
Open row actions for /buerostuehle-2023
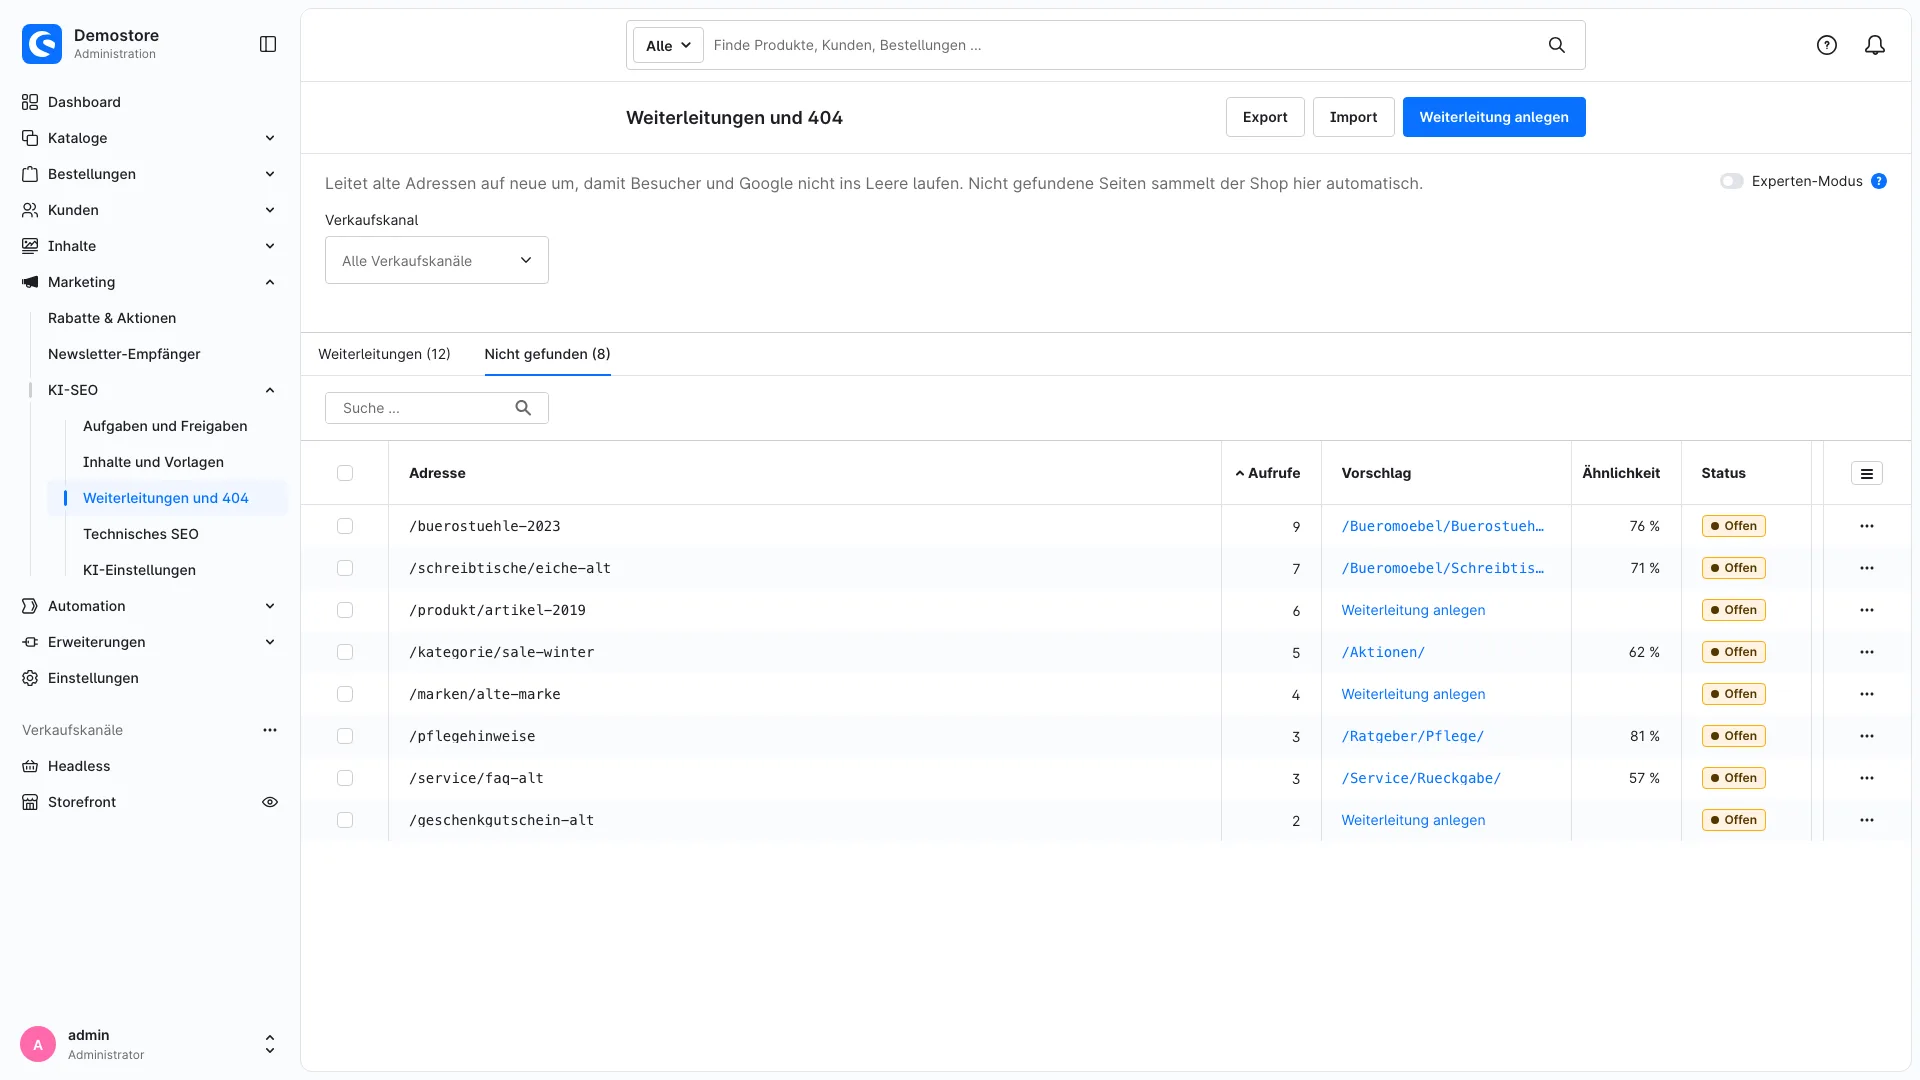click(x=1867, y=526)
